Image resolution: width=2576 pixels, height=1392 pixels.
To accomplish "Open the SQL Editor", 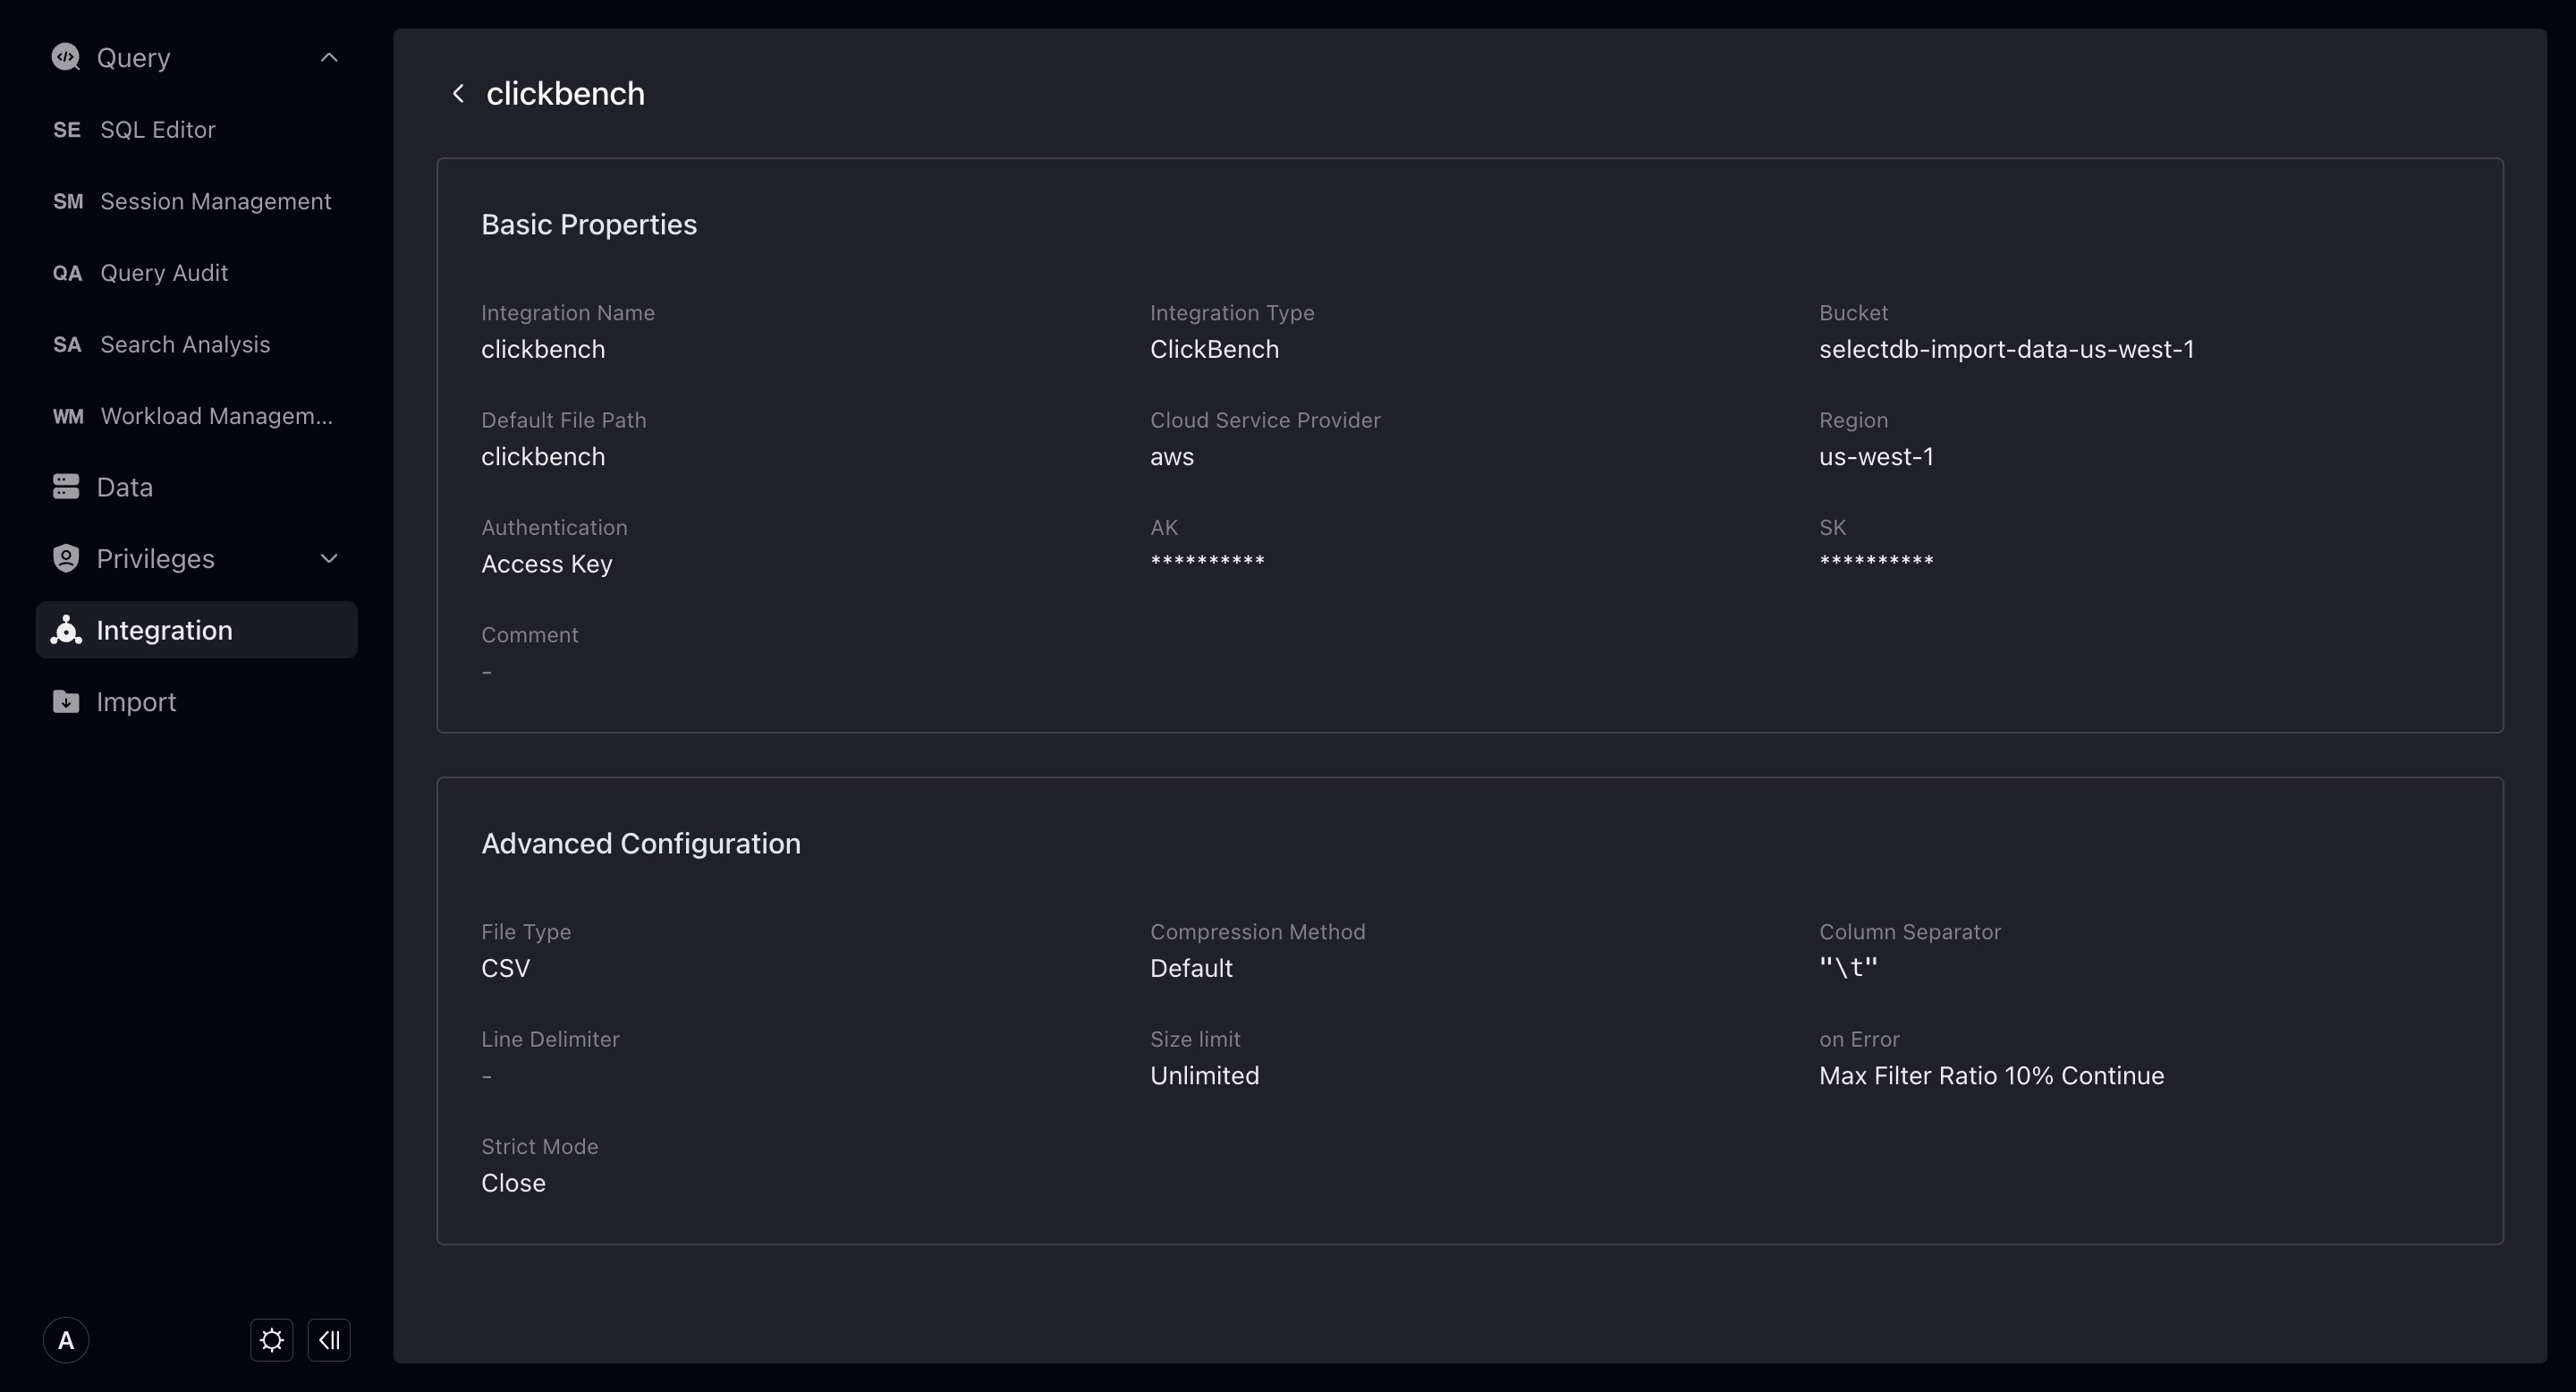I will (x=157, y=129).
